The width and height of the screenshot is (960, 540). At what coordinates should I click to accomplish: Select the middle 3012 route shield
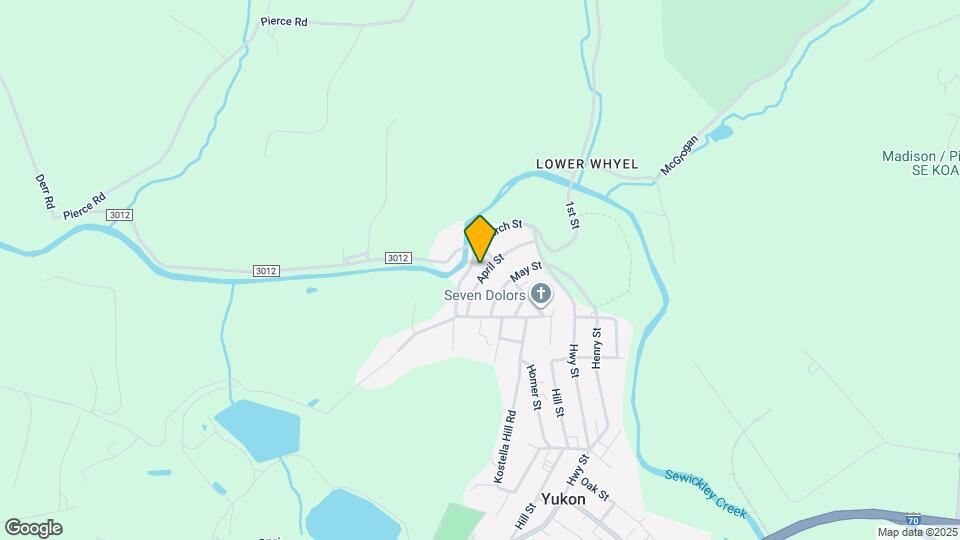pyautogui.click(x=266, y=271)
